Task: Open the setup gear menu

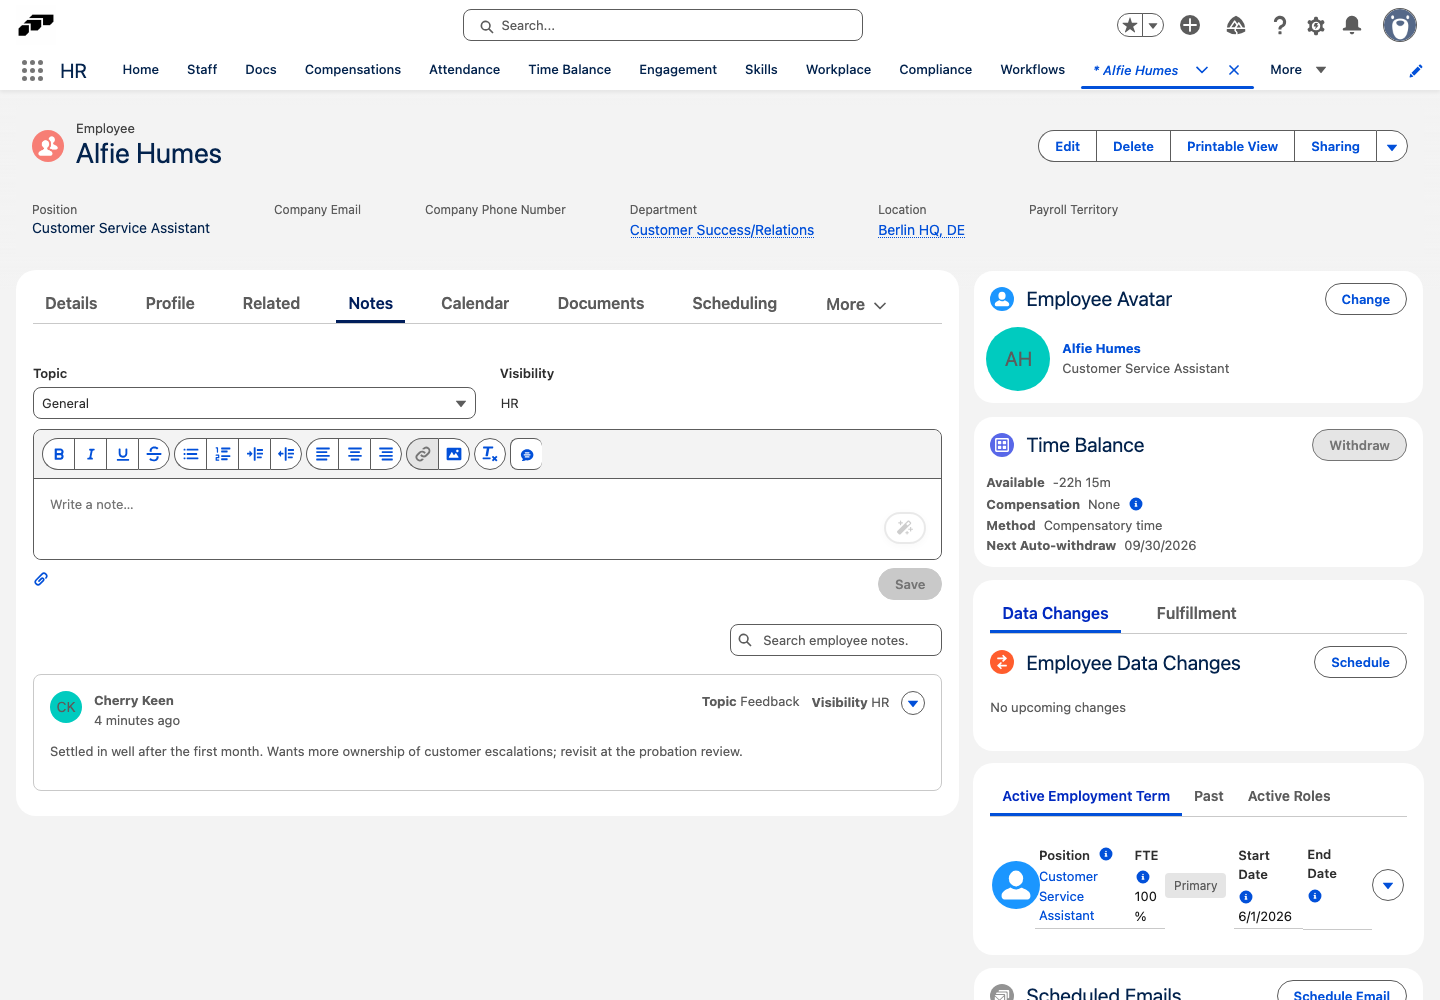Action: click(x=1316, y=26)
